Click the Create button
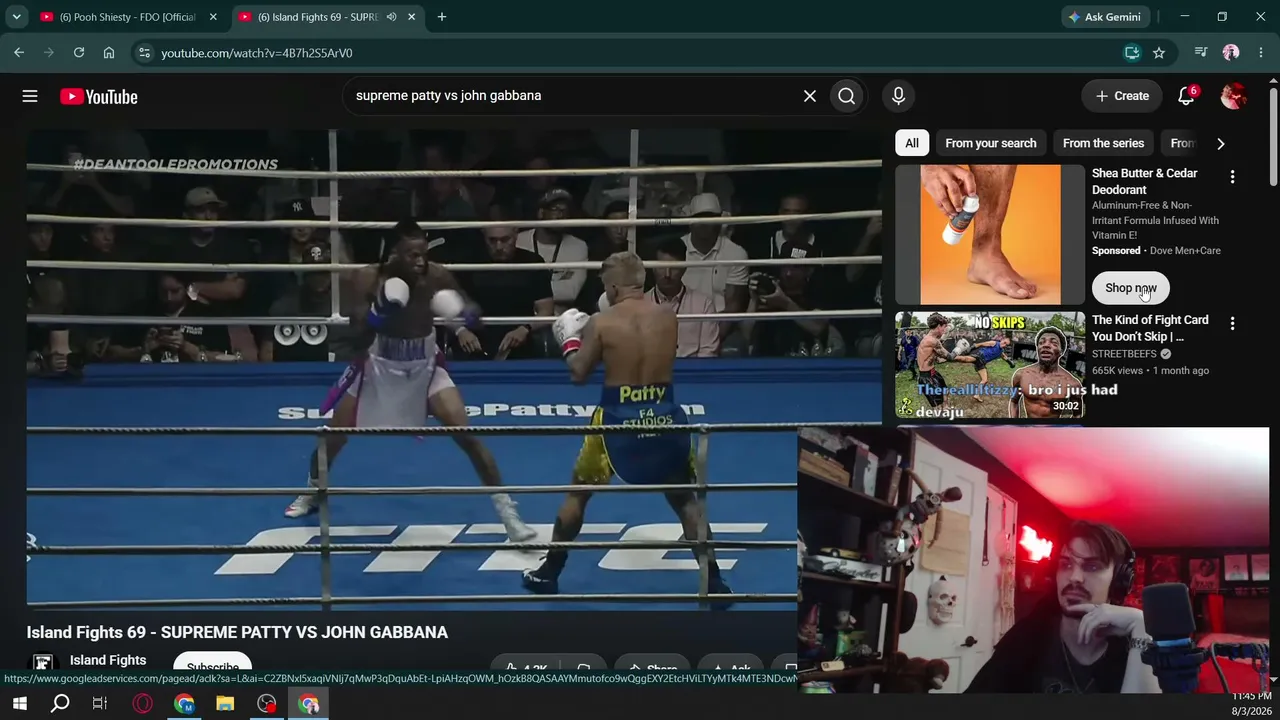The image size is (1280, 720). tap(1122, 96)
